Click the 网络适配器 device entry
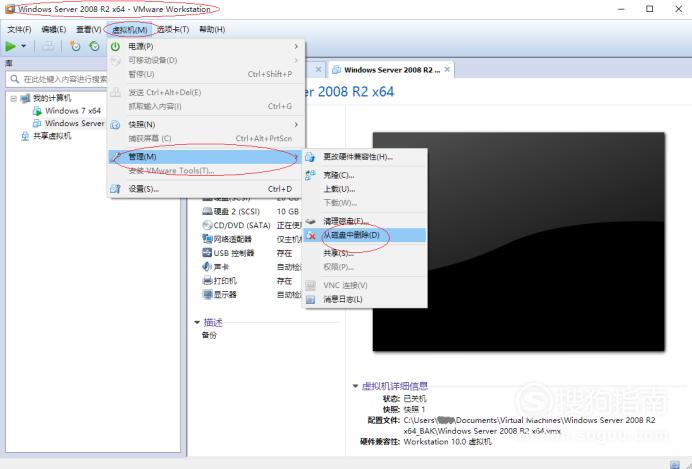This screenshot has height=469, width=692. click(x=233, y=239)
